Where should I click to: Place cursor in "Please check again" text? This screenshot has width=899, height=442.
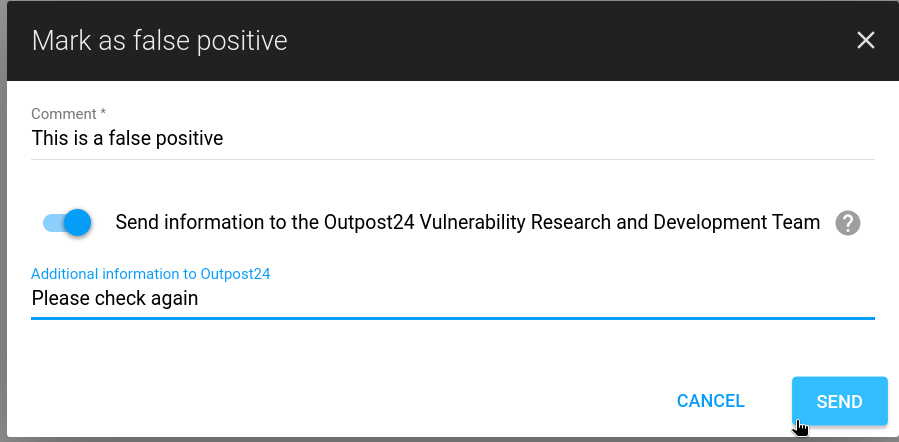click(115, 298)
